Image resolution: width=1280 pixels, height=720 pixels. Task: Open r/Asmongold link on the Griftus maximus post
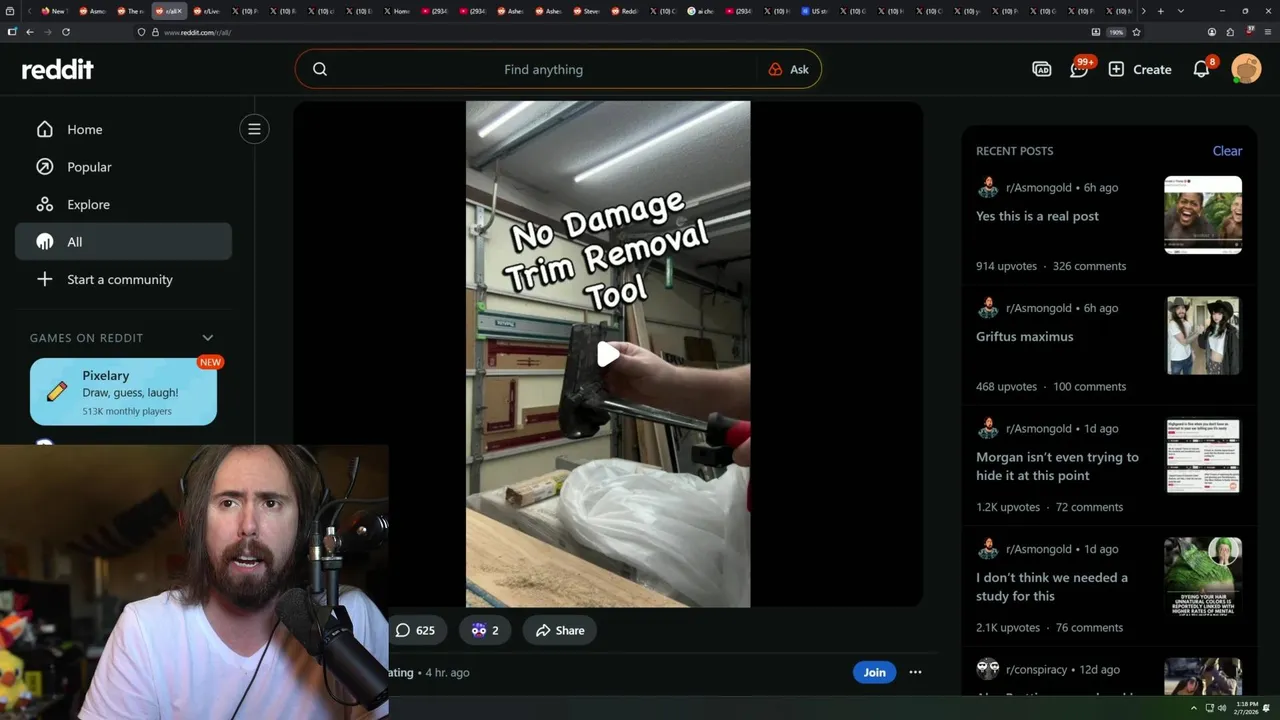click(x=1038, y=308)
